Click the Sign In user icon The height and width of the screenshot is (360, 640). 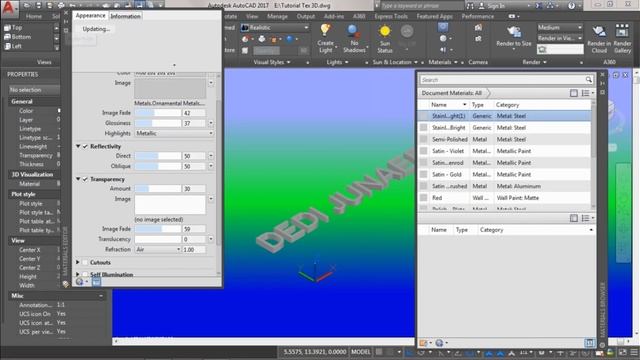coord(481,6)
